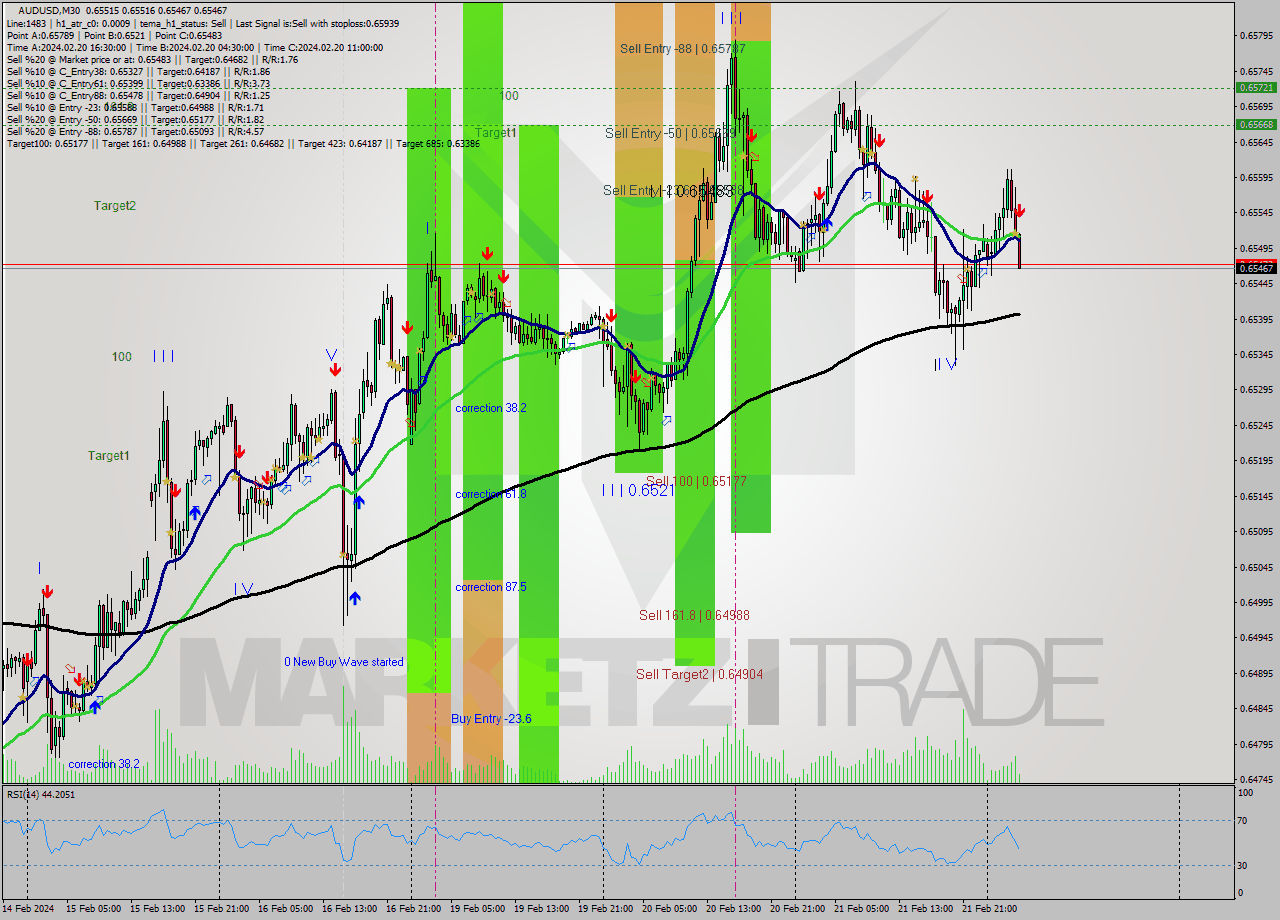Click the 'Buy Entry -23.6' label
The width and height of the screenshot is (1280, 920).
tap(491, 718)
